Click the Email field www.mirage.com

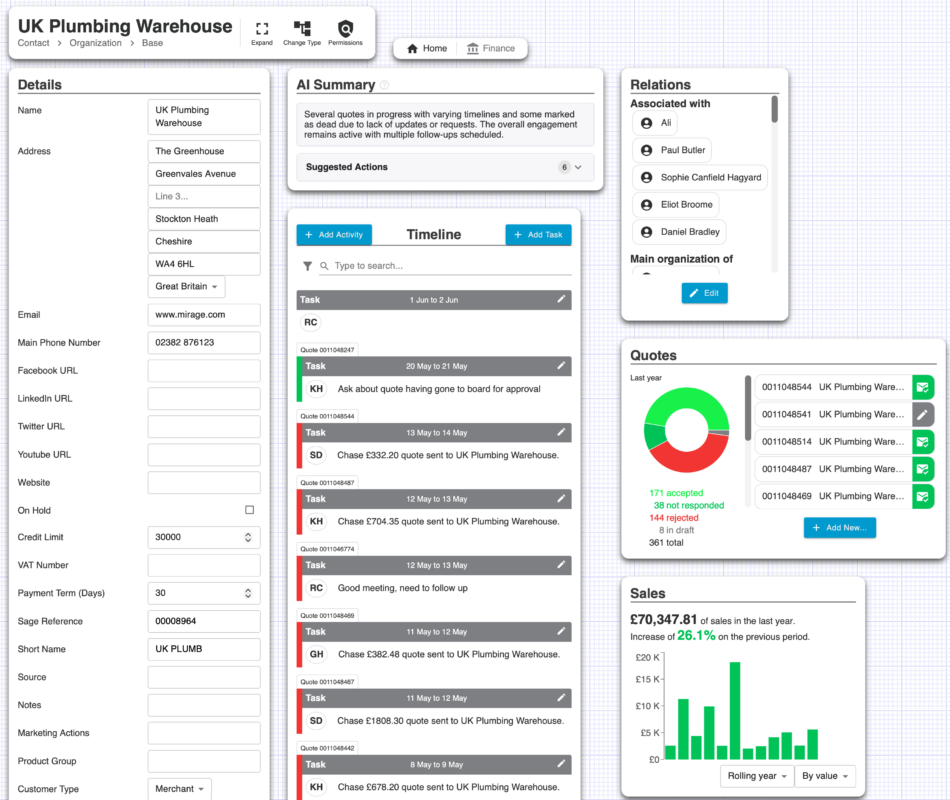(x=204, y=315)
